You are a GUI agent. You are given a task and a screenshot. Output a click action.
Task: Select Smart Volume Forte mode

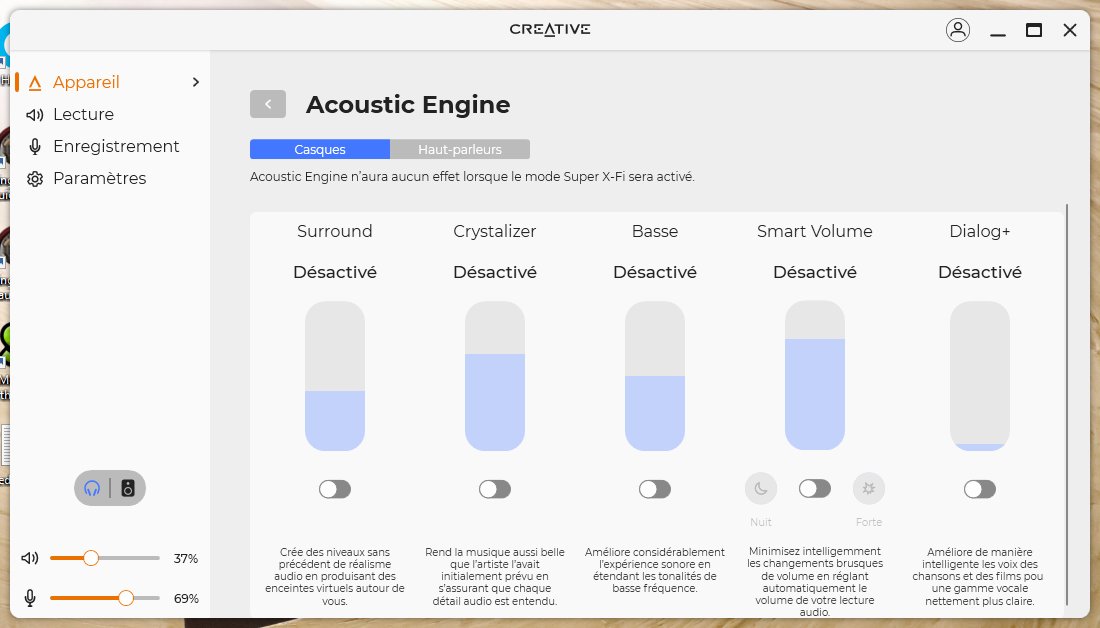[868, 489]
